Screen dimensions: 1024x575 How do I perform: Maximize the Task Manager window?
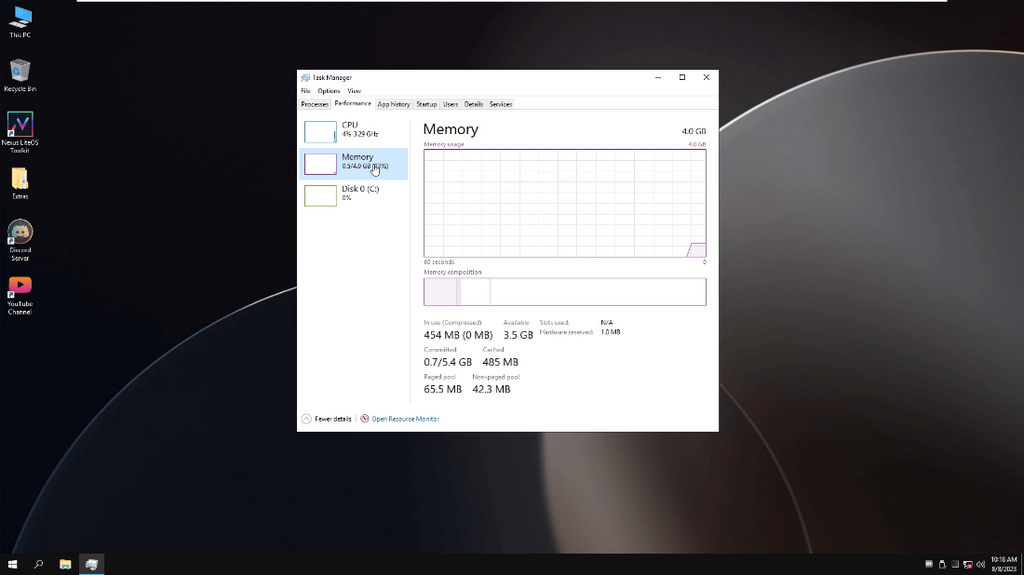682,77
